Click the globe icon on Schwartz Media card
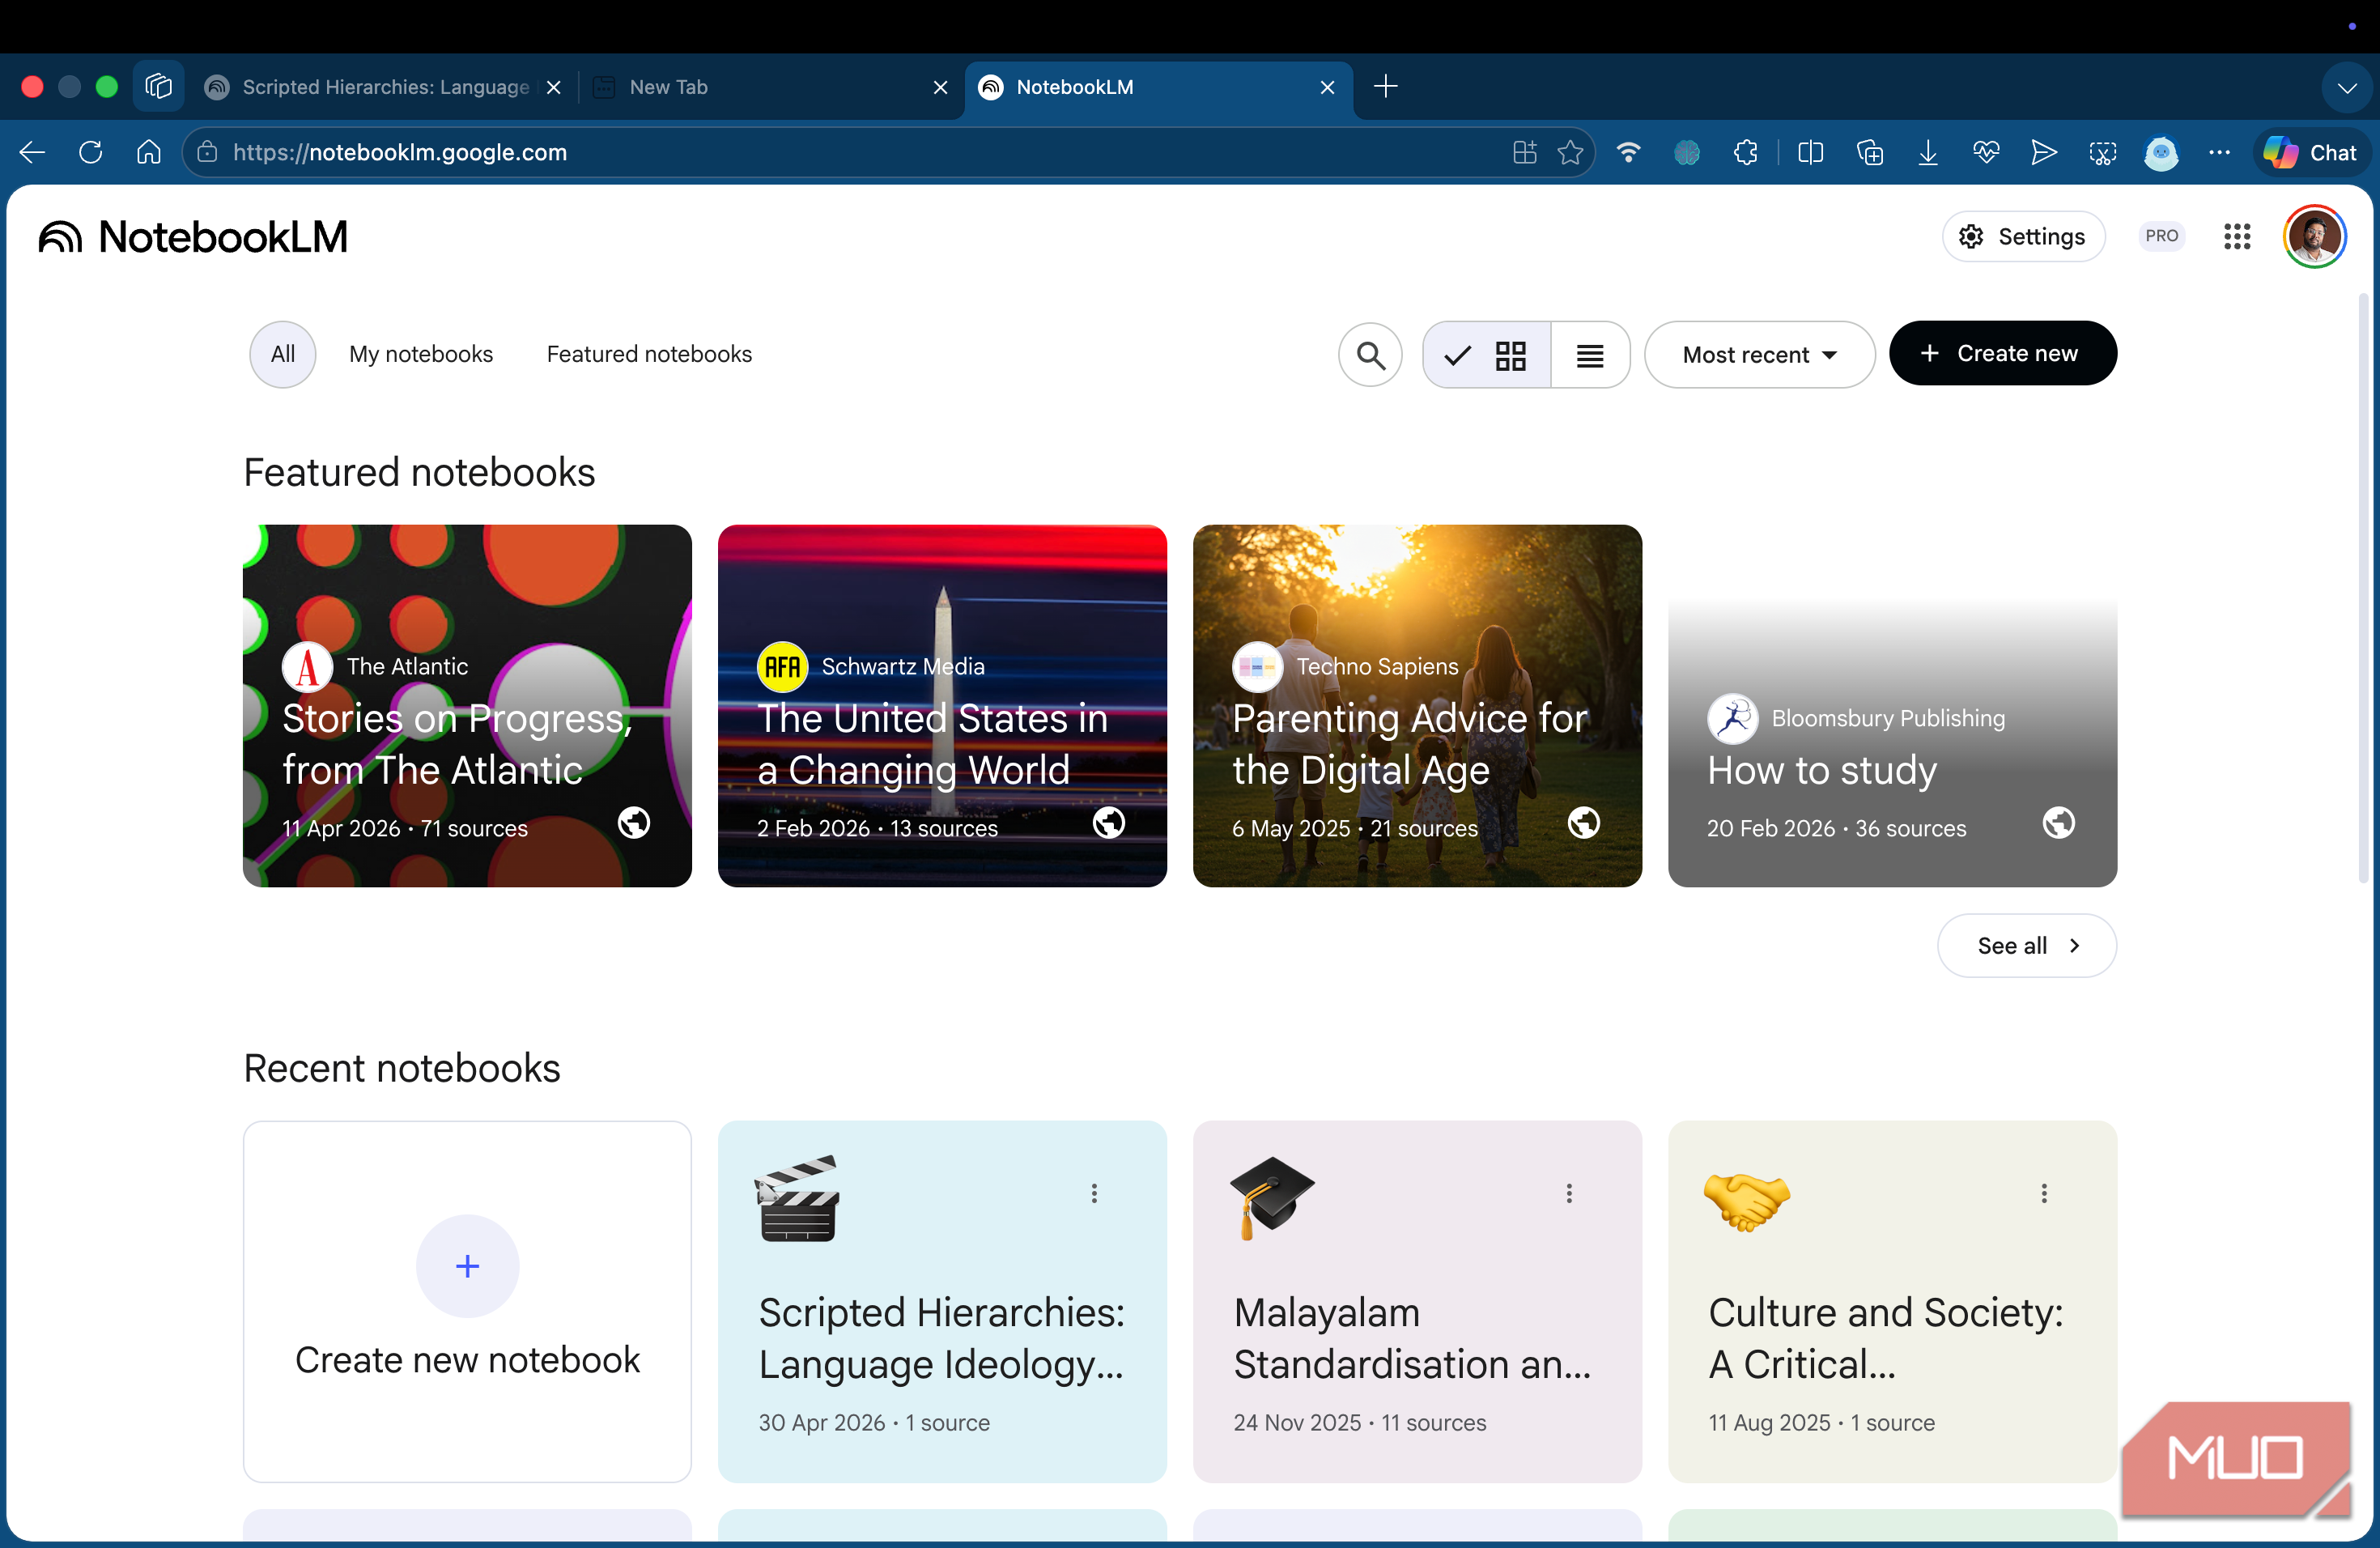 [1109, 823]
